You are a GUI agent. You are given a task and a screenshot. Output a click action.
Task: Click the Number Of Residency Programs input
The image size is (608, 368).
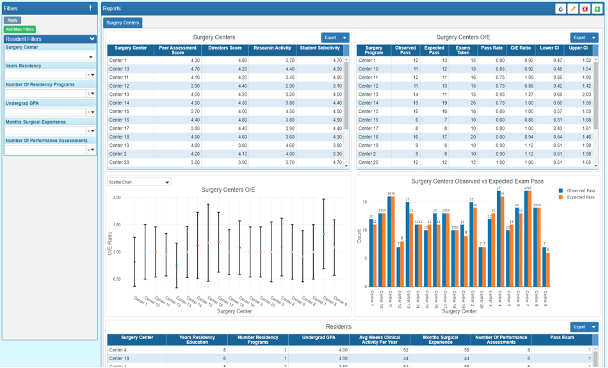[x=45, y=93]
